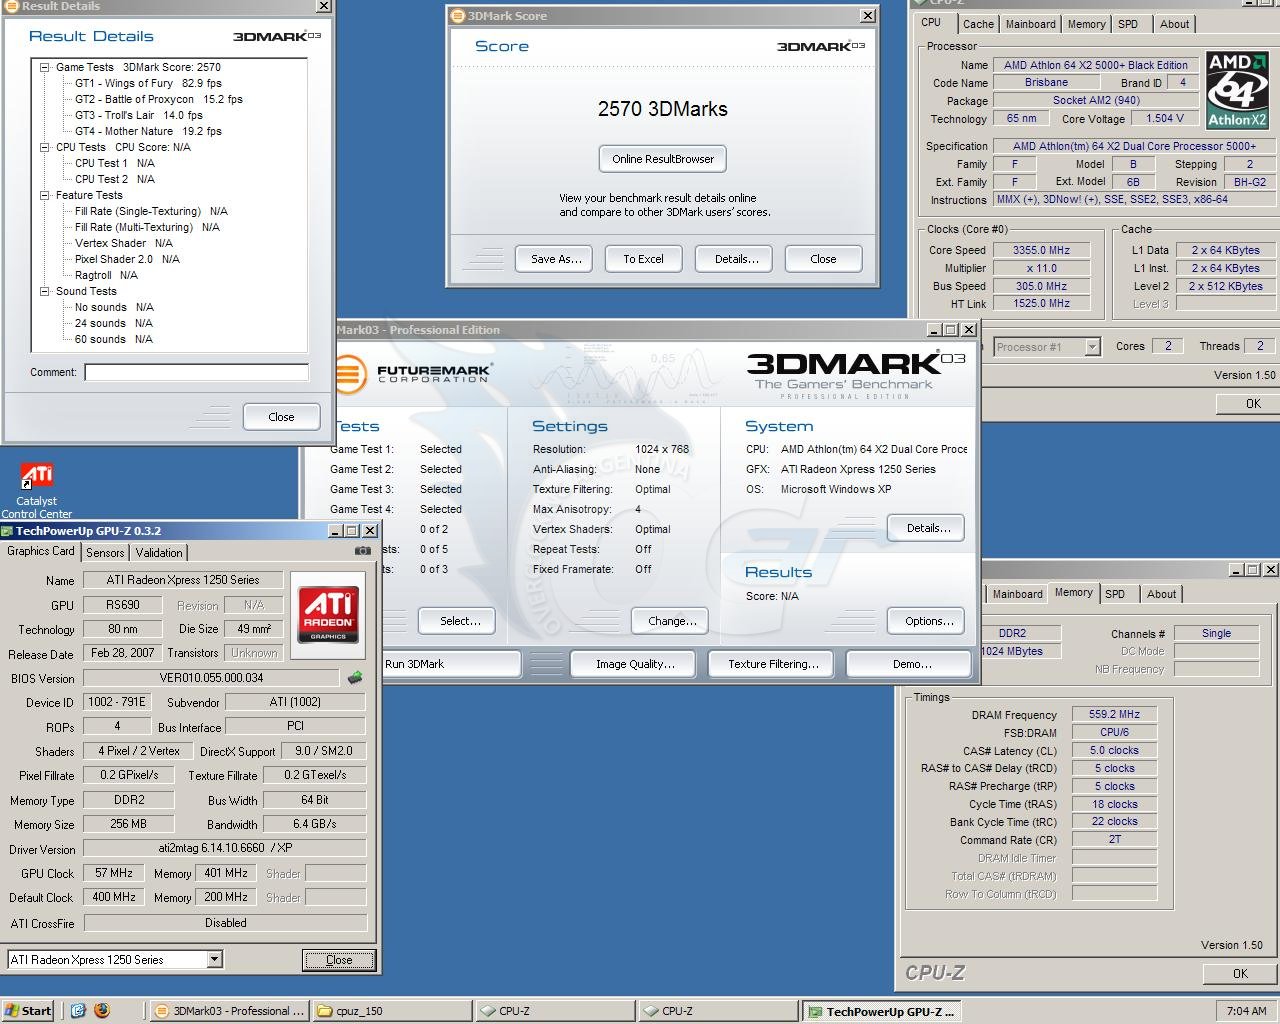The width and height of the screenshot is (1280, 1024).
Task: Open the About tab in top CPU-Z window
Action: click(1175, 24)
